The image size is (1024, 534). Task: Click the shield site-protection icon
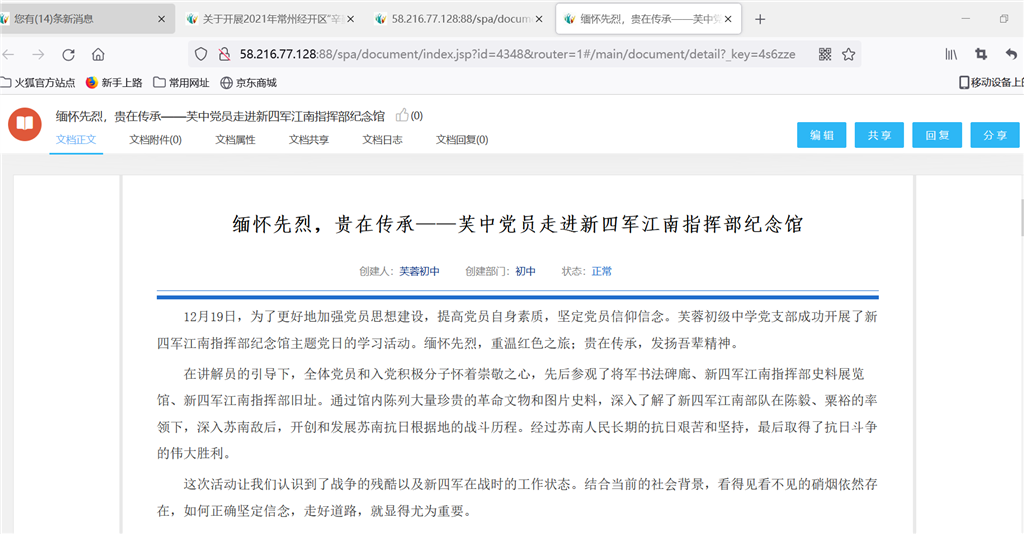pyautogui.click(x=201, y=54)
